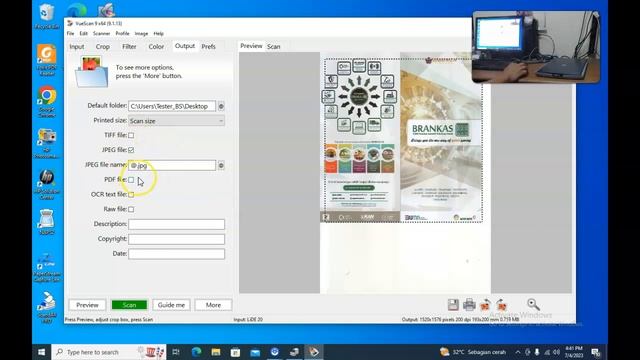Open File Explorer from the taskbar
Image resolution: width=640 pixels, height=360 pixels.
(x=216, y=352)
